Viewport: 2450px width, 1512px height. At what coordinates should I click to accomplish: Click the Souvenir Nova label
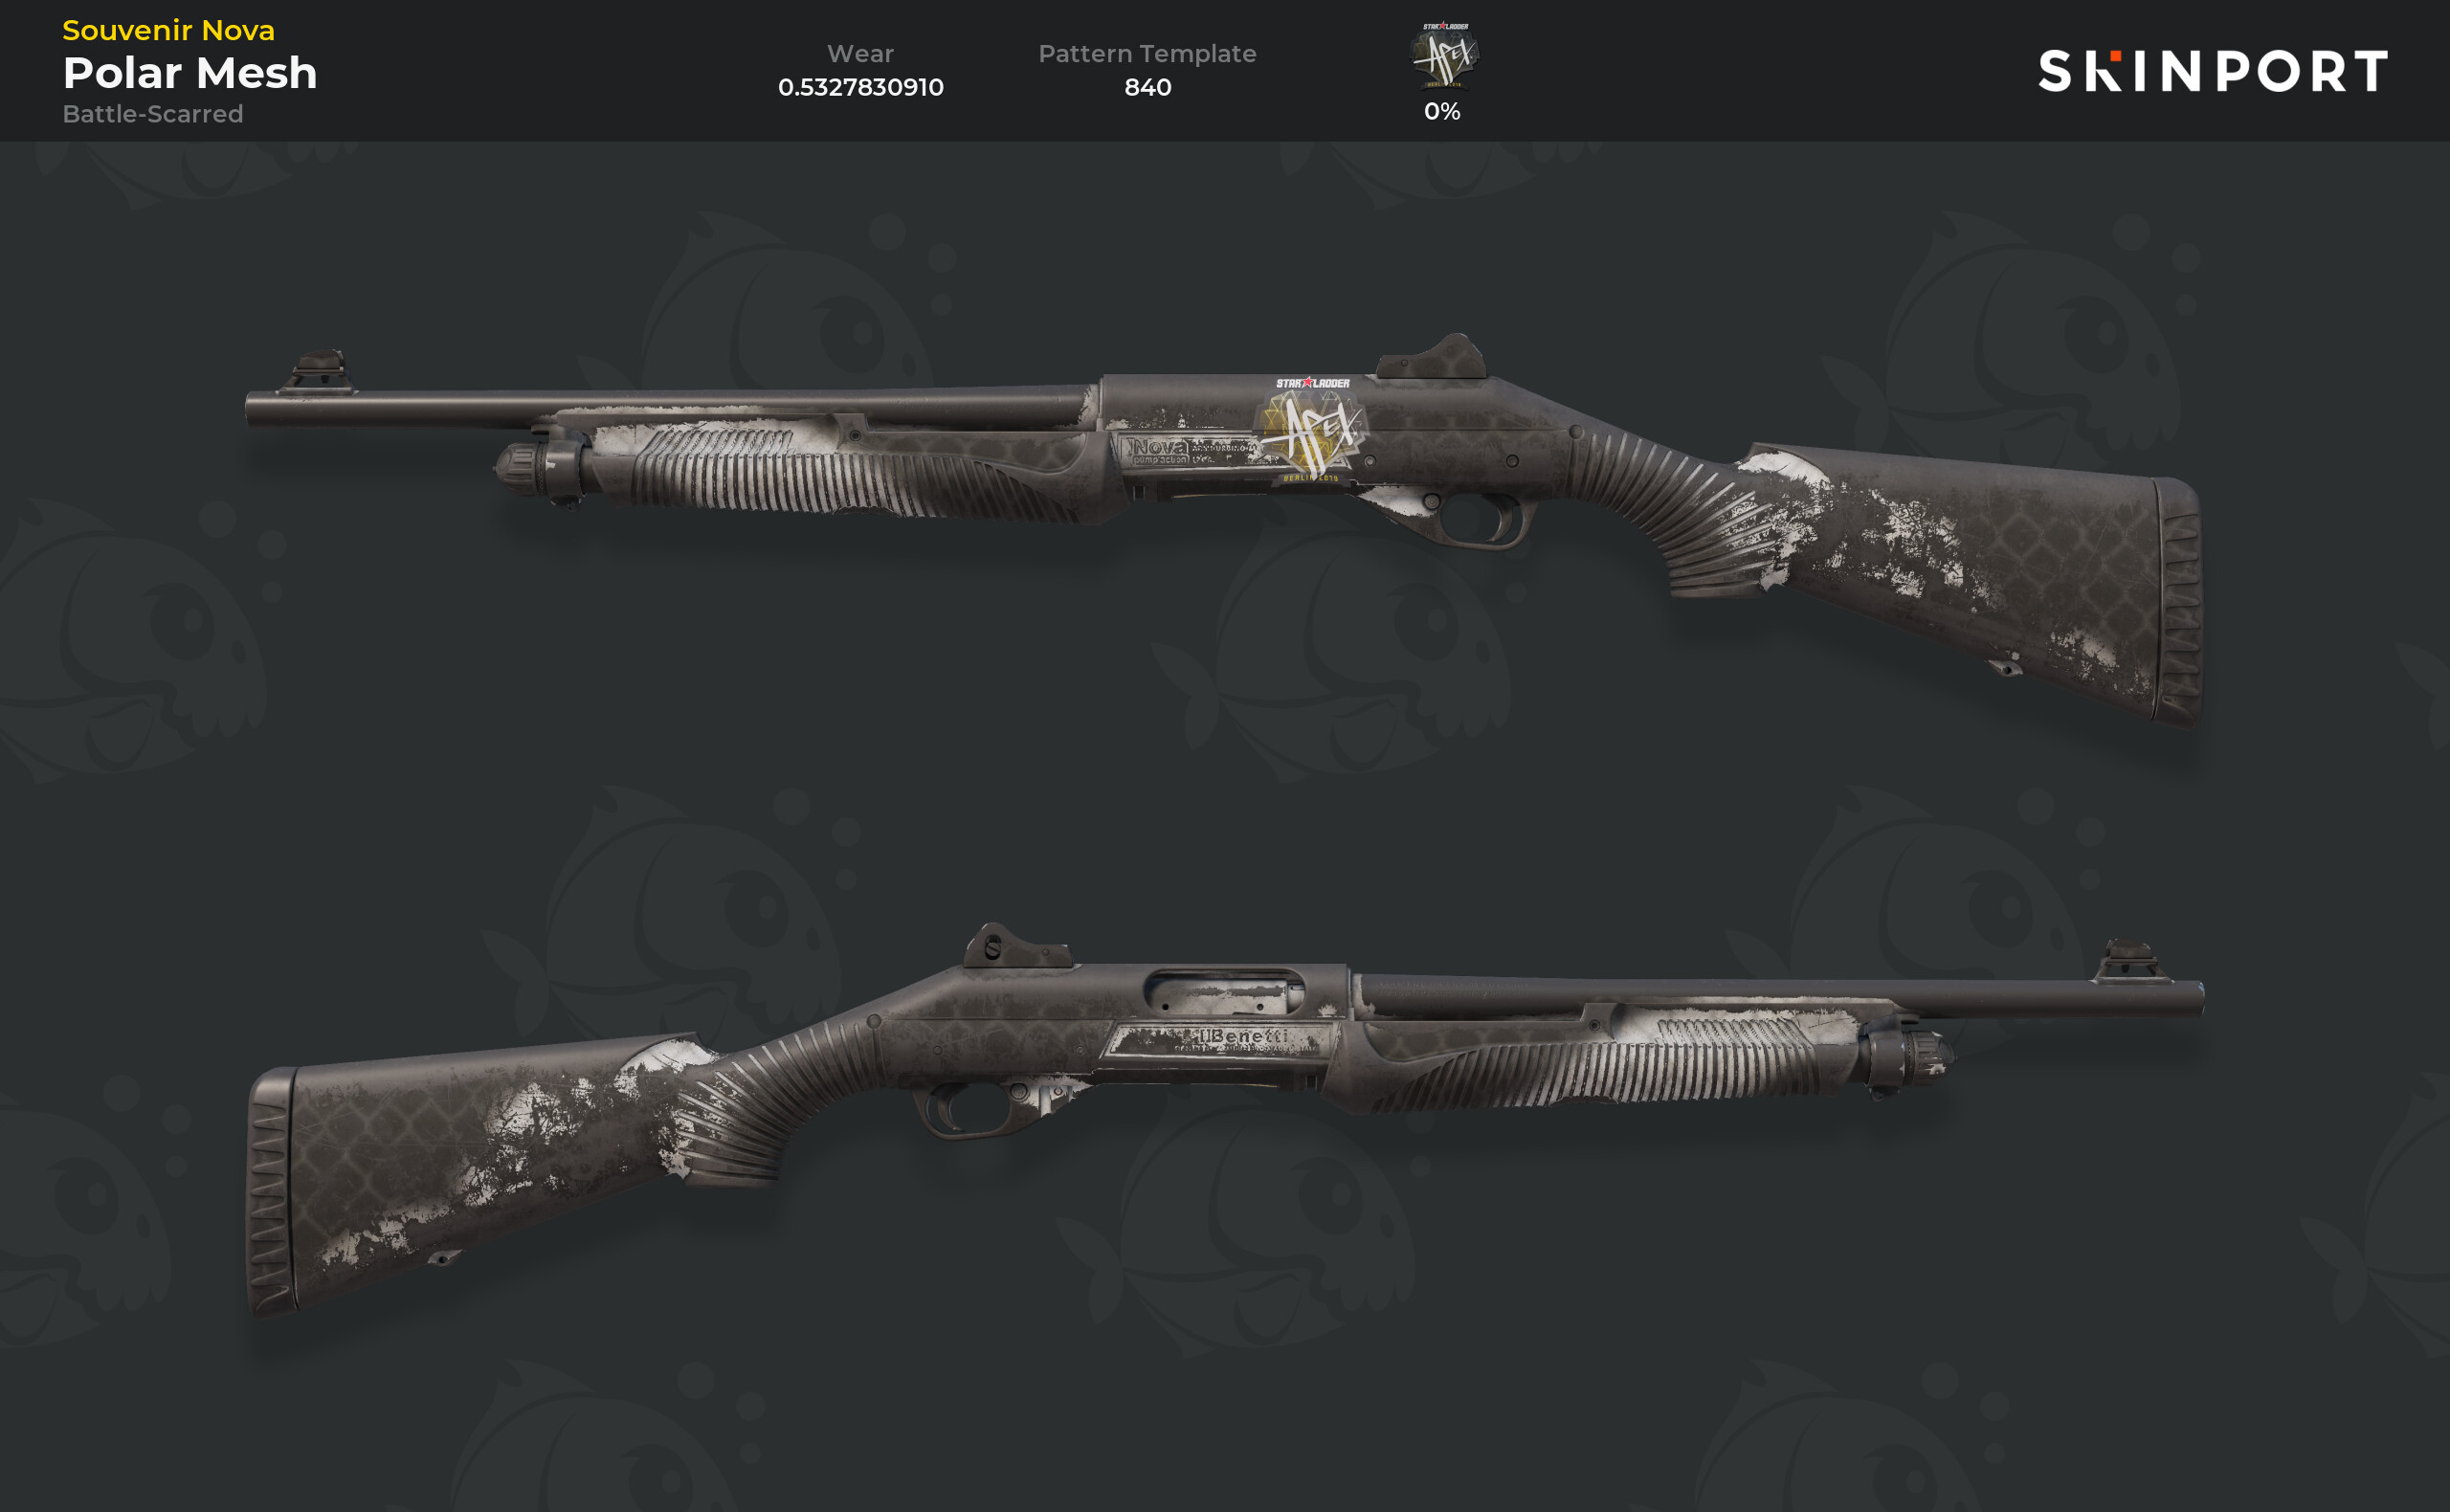coord(168,30)
